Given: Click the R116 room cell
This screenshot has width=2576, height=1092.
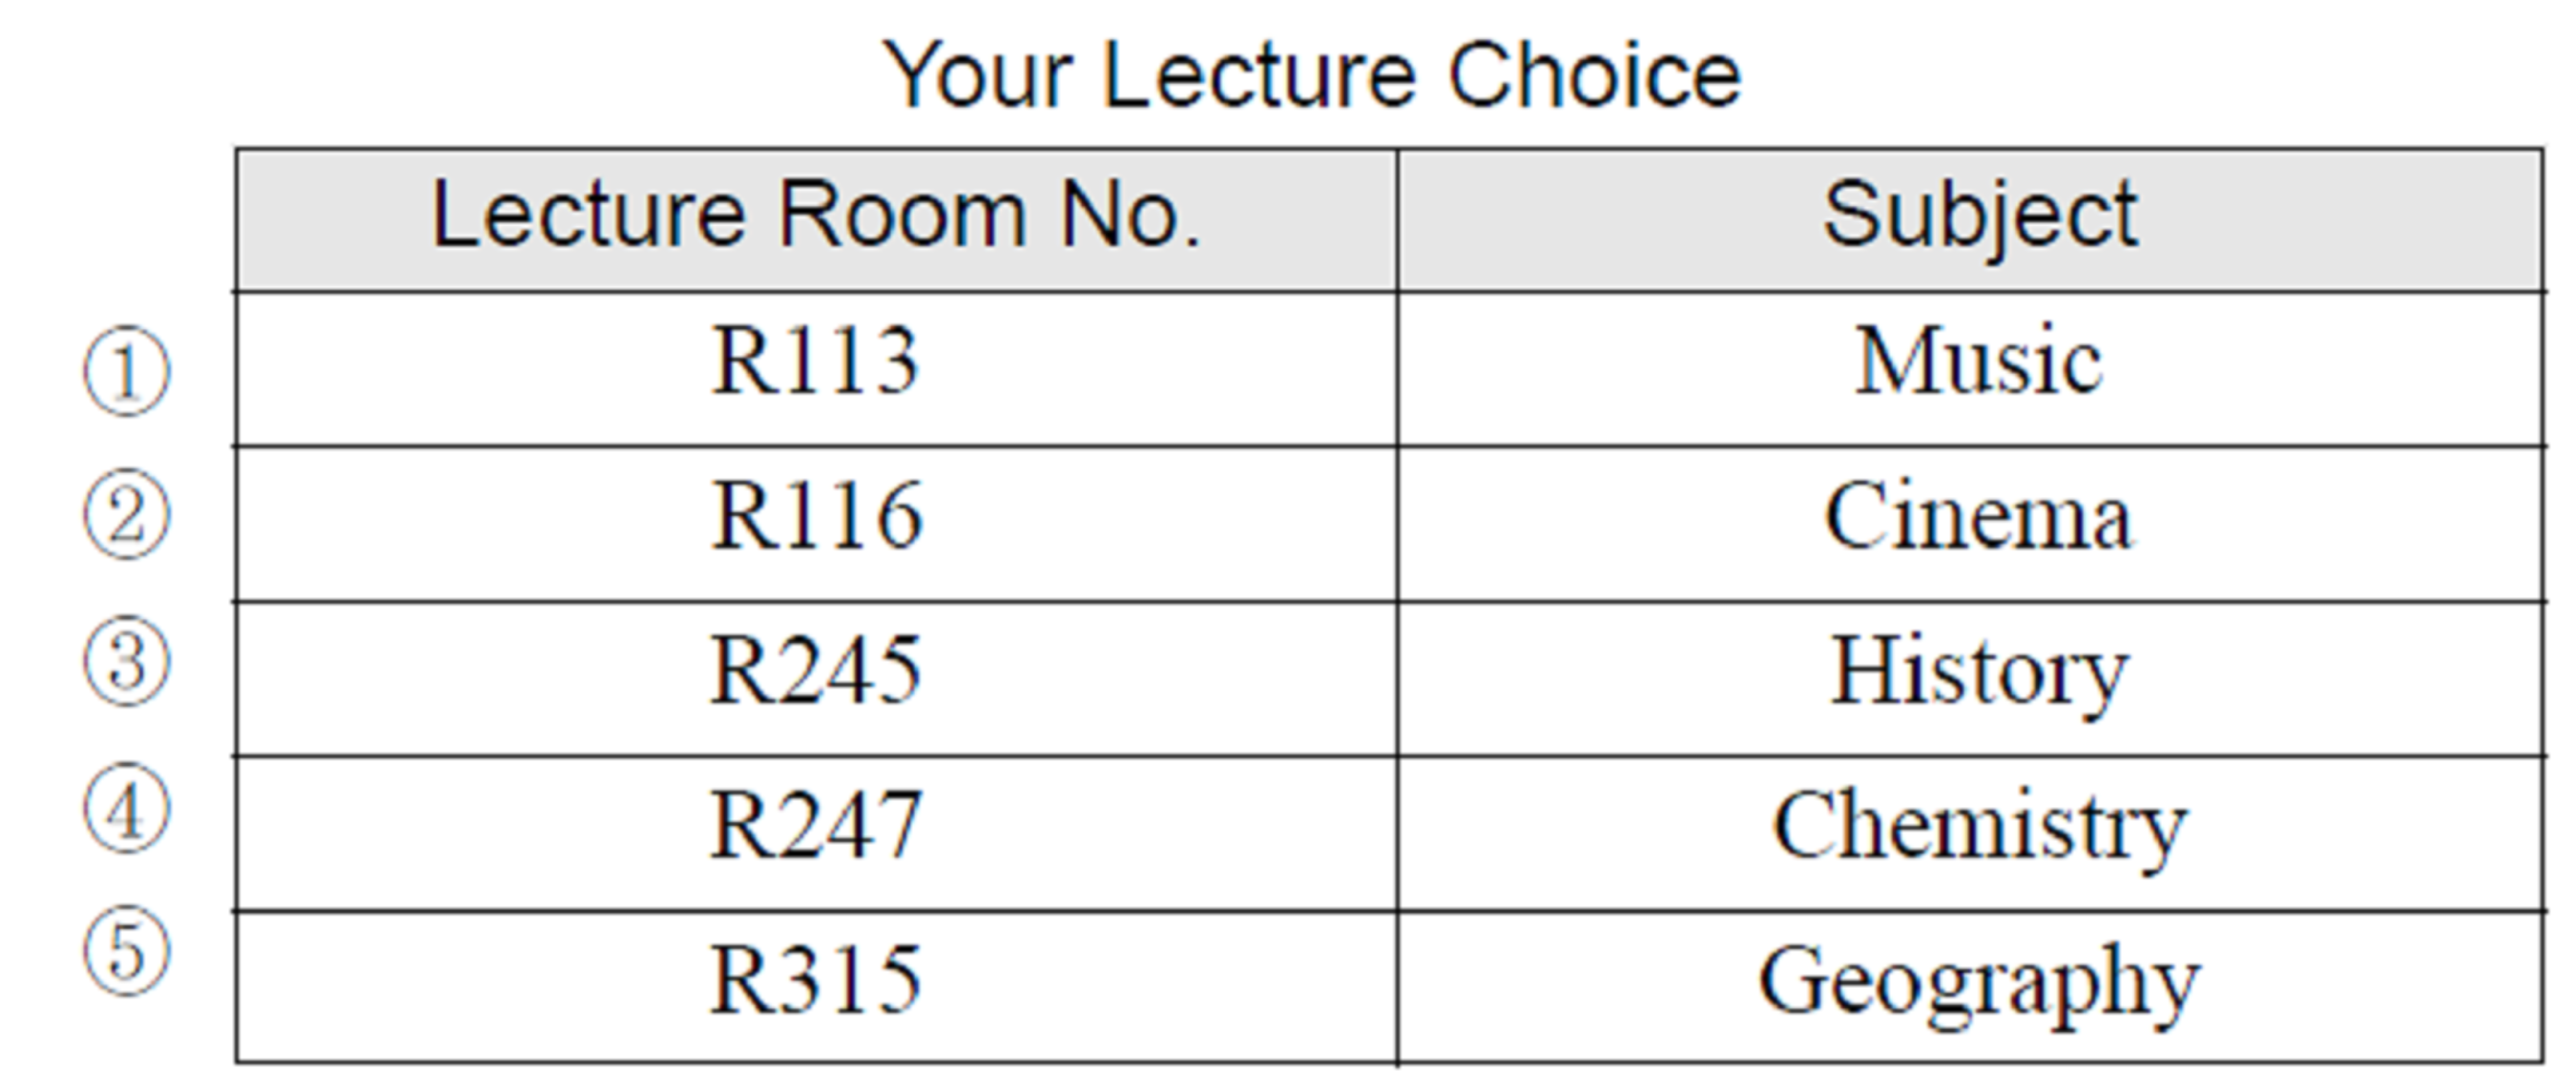Looking at the screenshot, I should pyautogui.click(x=816, y=524).
